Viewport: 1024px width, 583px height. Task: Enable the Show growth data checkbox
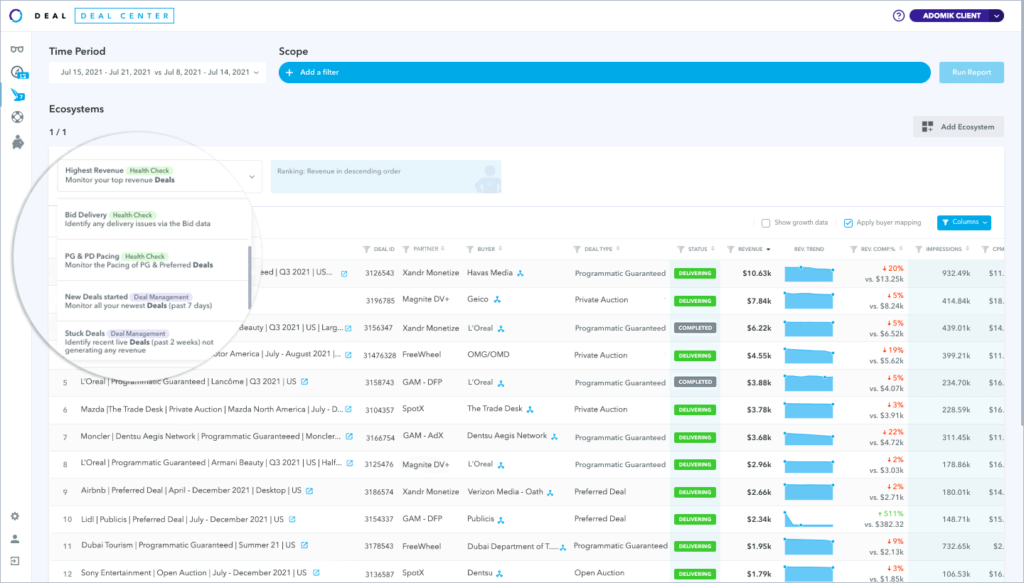[766, 223]
